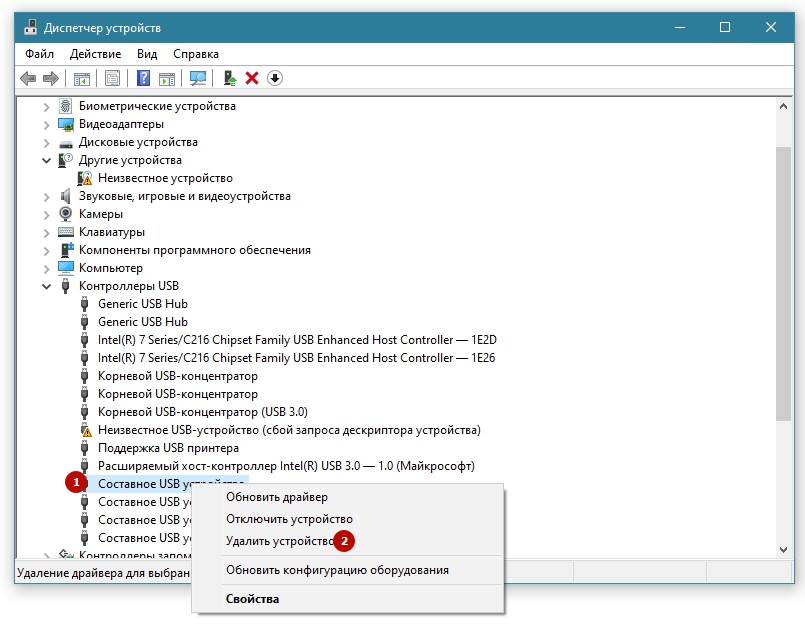Expand the Видеоадаптеры category
805x633 pixels.
(47, 124)
